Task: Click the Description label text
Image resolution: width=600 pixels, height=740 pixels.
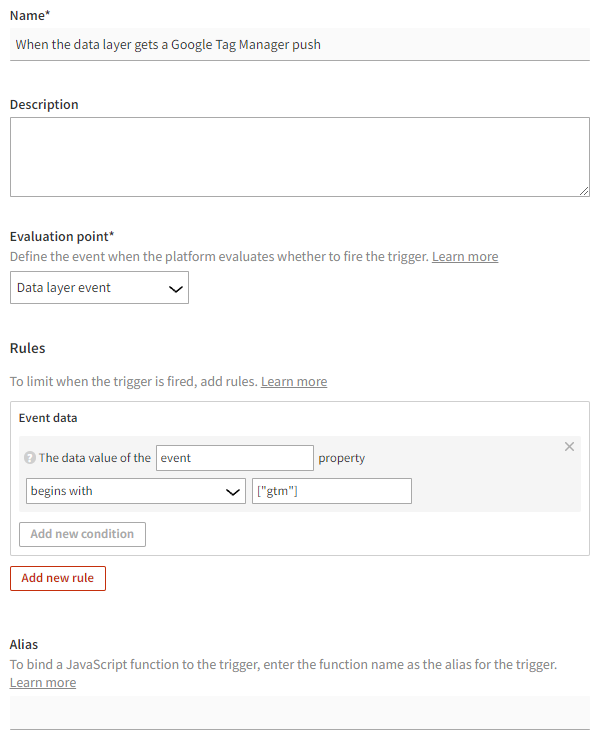Action: pos(44,104)
